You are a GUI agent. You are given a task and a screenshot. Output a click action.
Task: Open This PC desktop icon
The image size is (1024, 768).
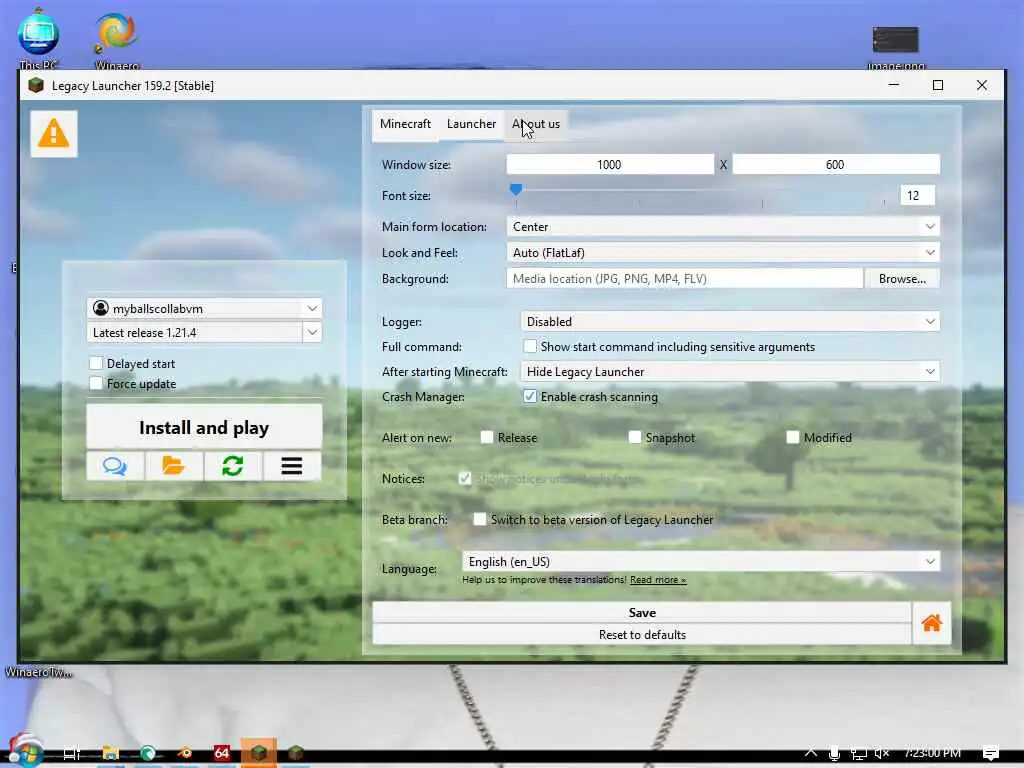pyautogui.click(x=39, y=38)
